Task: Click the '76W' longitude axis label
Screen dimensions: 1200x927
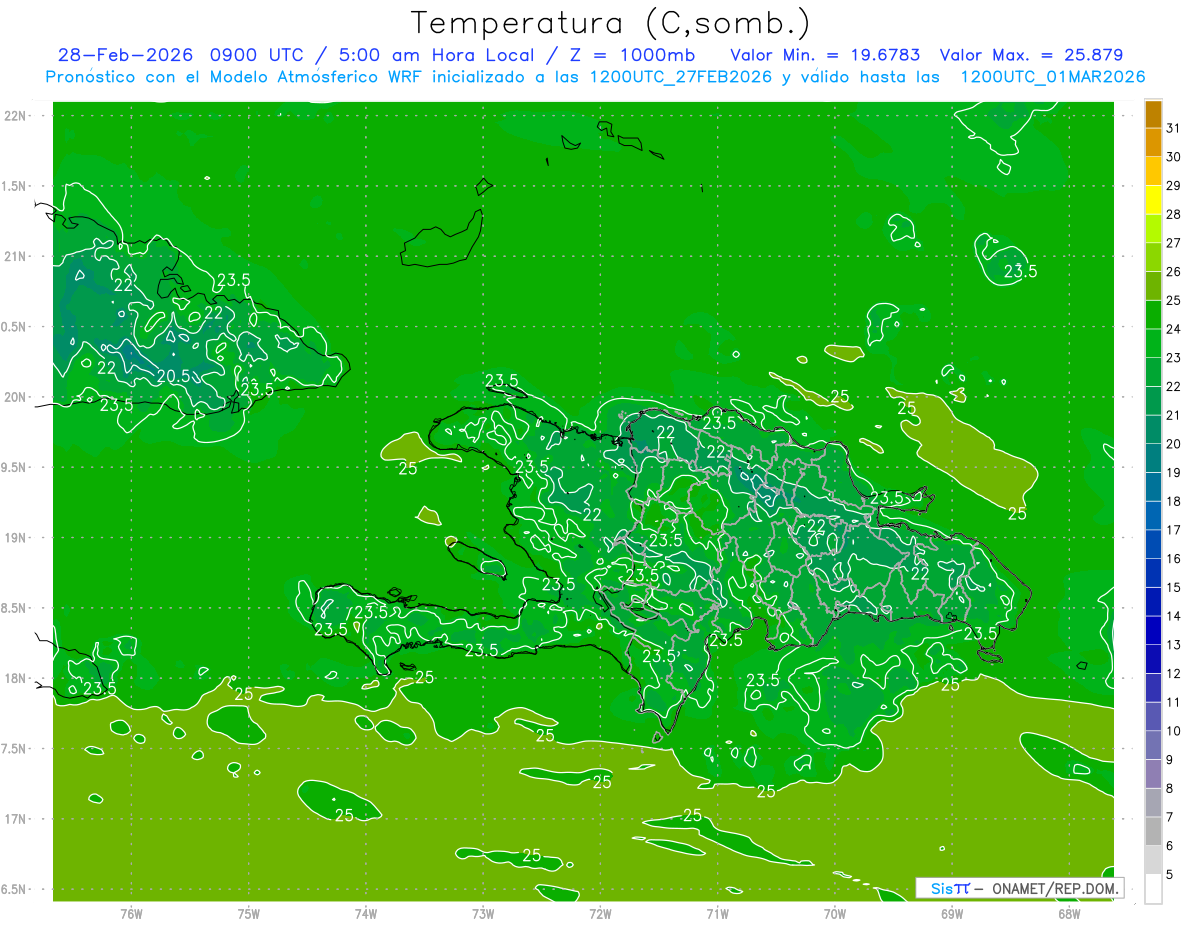Action: [131, 913]
